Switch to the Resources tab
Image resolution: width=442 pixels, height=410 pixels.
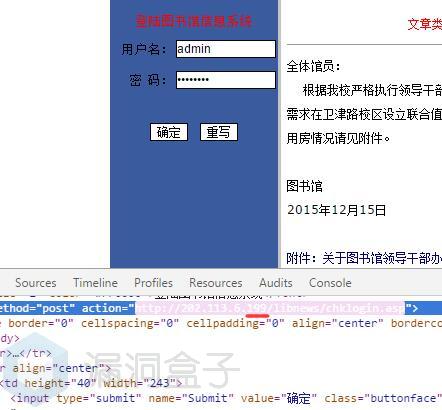click(x=216, y=283)
